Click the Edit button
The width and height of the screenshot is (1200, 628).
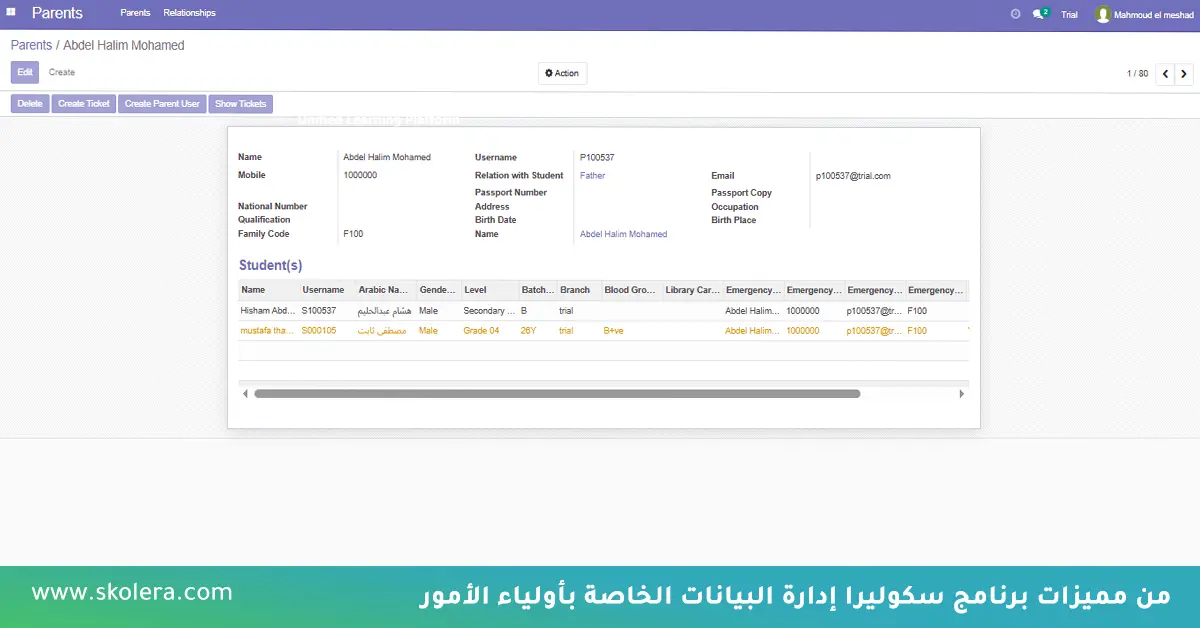[25, 72]
